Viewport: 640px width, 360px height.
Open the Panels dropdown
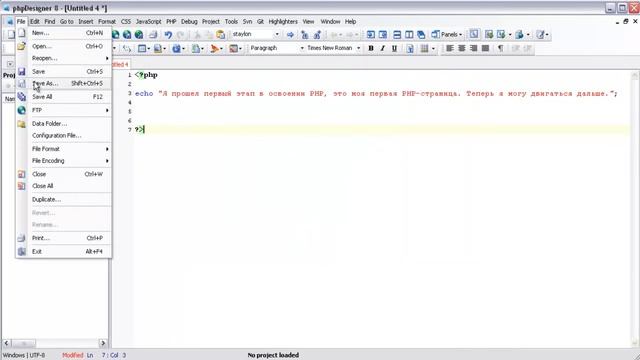tap(447, 35)
